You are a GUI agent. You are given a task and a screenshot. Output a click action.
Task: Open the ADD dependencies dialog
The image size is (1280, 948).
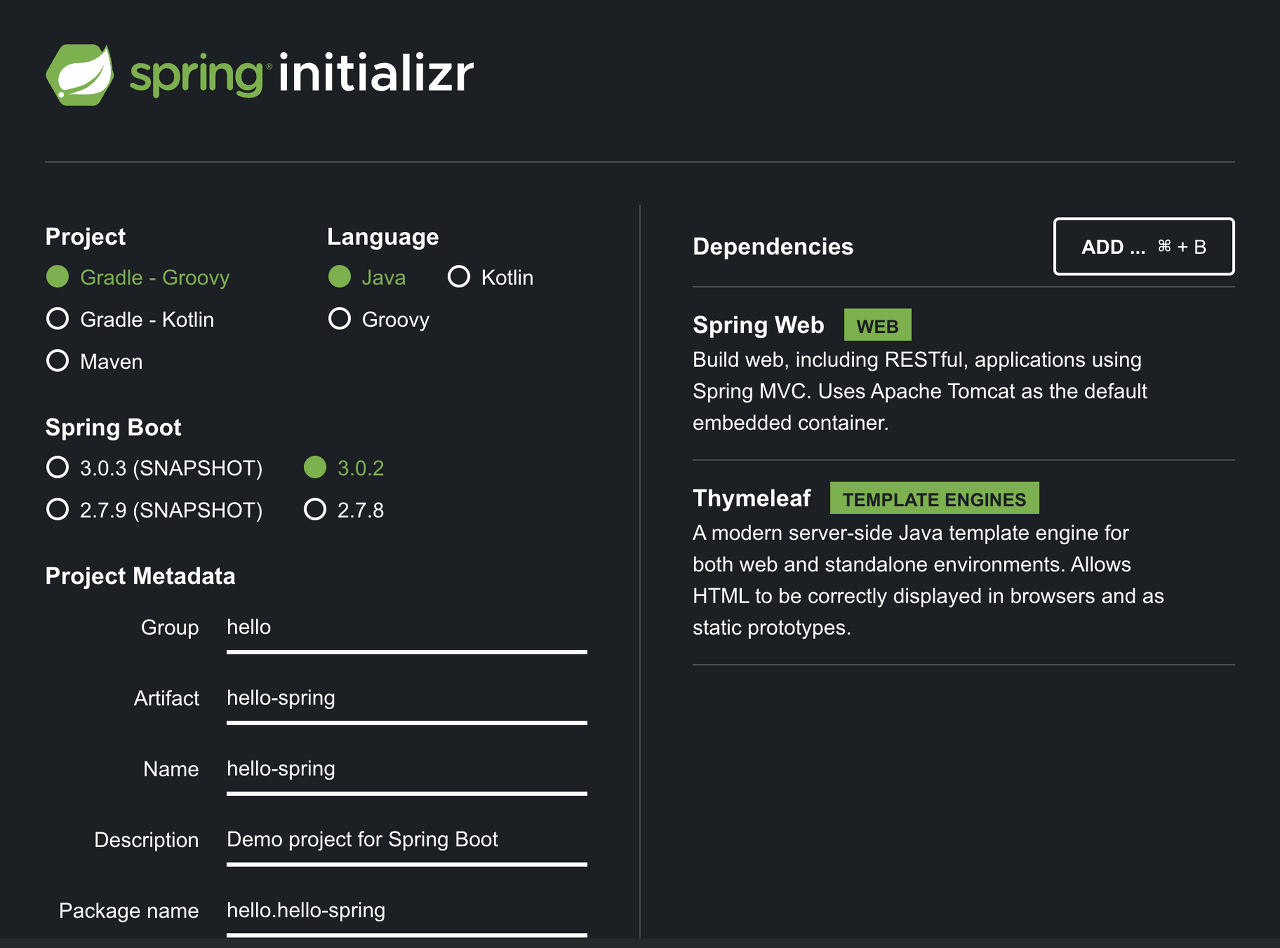(x=1144, y=246)
